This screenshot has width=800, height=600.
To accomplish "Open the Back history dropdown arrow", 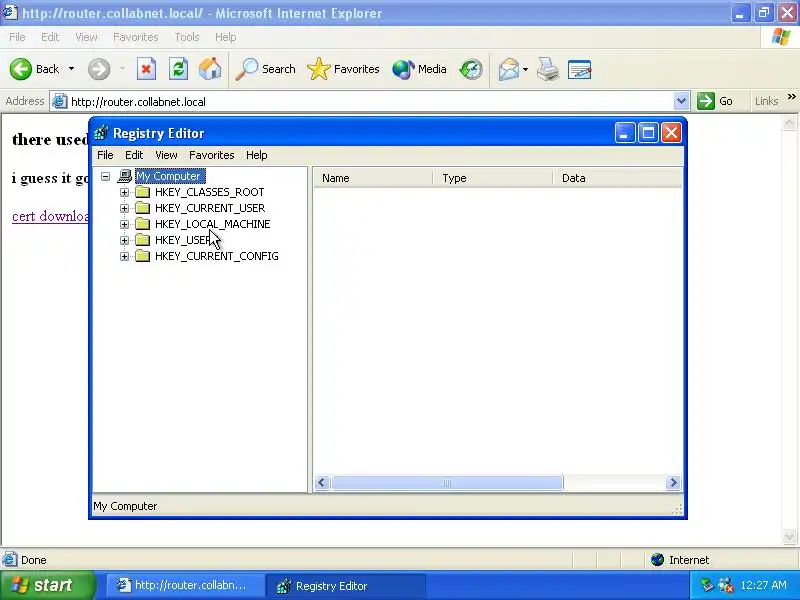I will click(x=71, y=69).
